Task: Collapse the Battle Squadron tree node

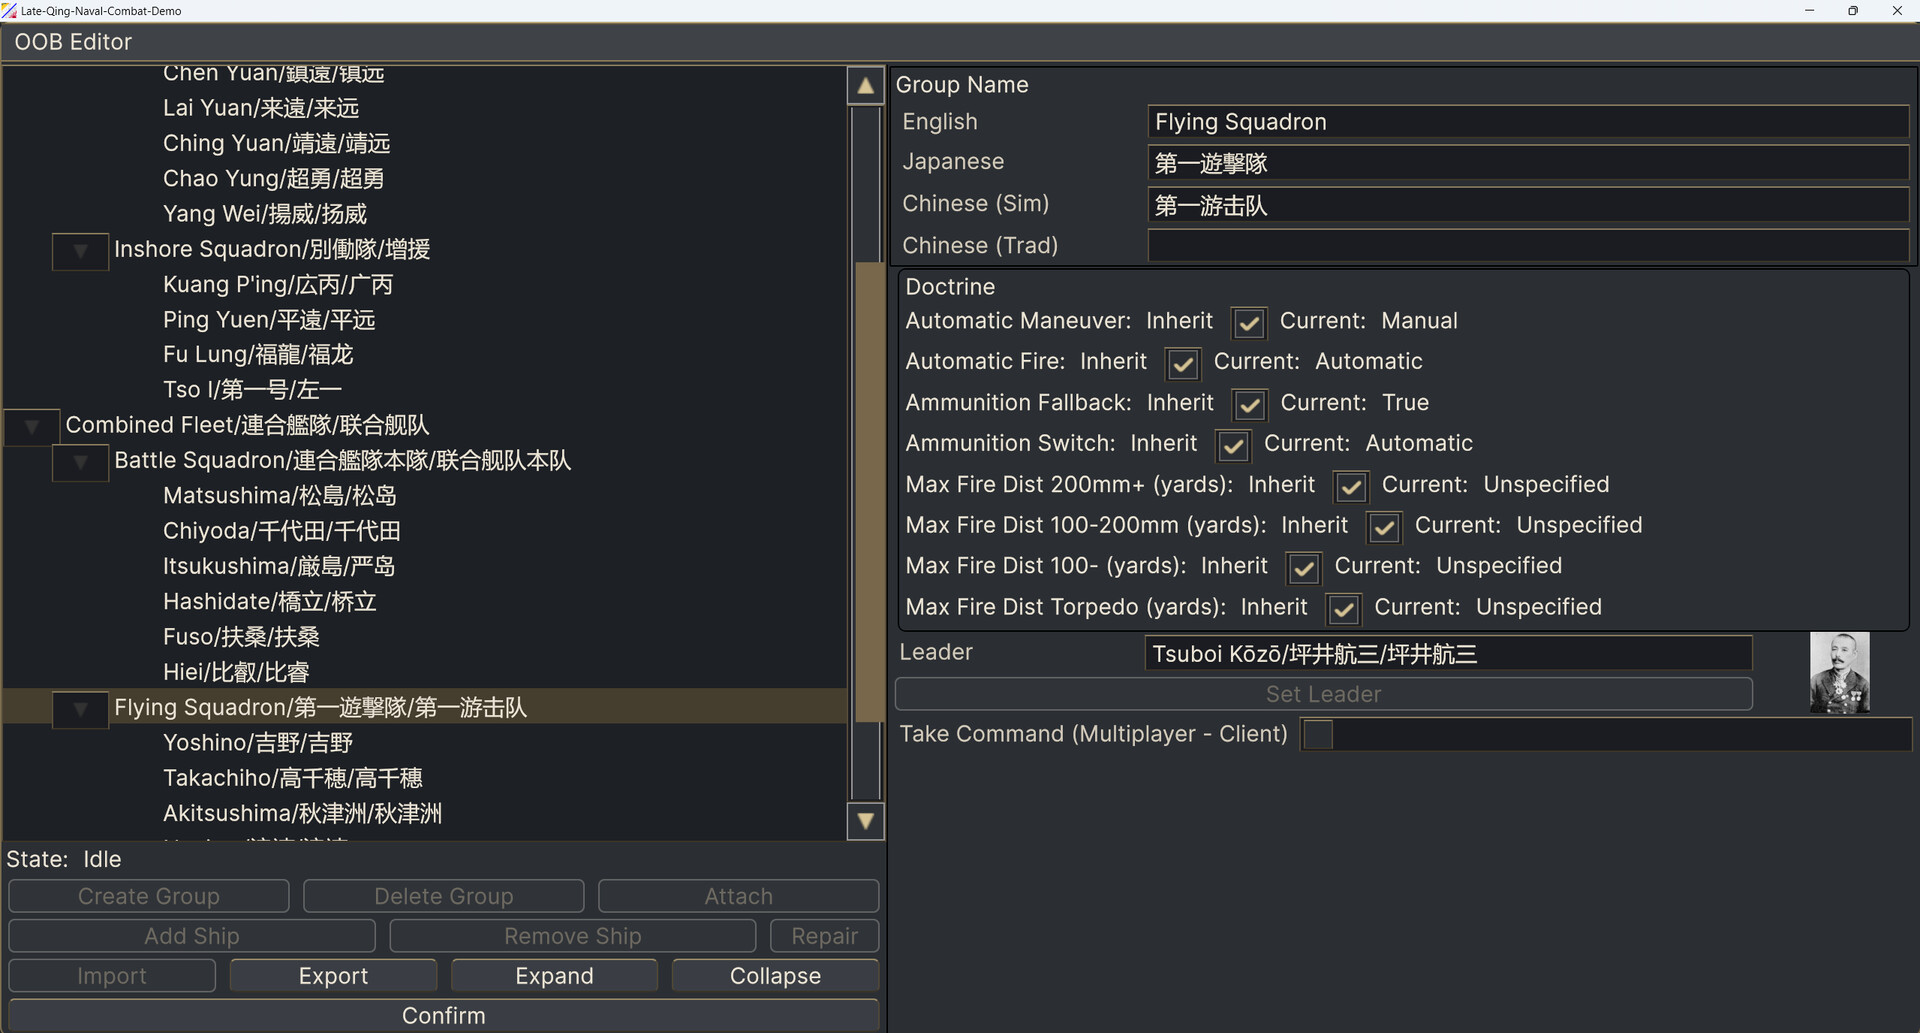Action: 80,463
